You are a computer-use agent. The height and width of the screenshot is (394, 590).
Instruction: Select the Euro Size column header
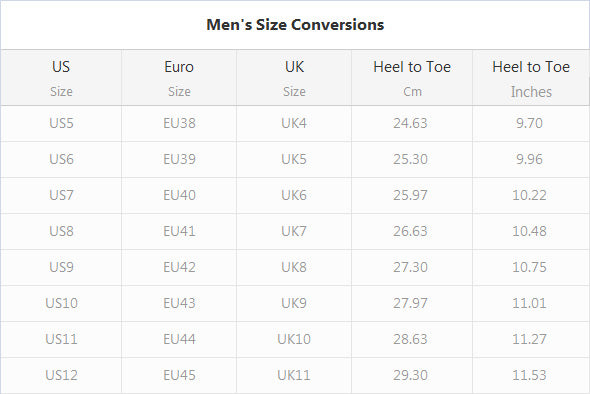pyautogui.click(x=179, y=78)
